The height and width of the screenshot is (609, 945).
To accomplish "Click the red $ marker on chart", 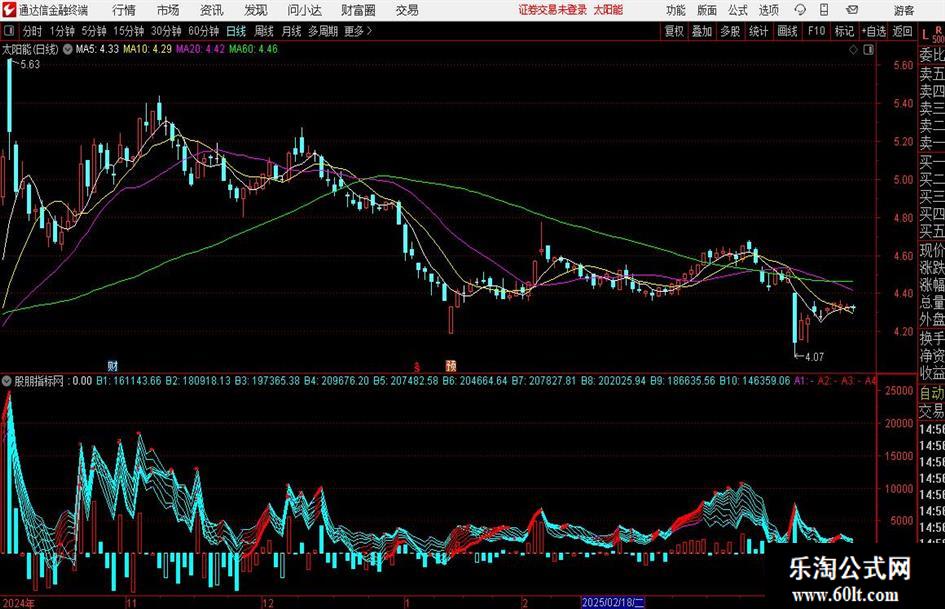I will click(416, 366).
